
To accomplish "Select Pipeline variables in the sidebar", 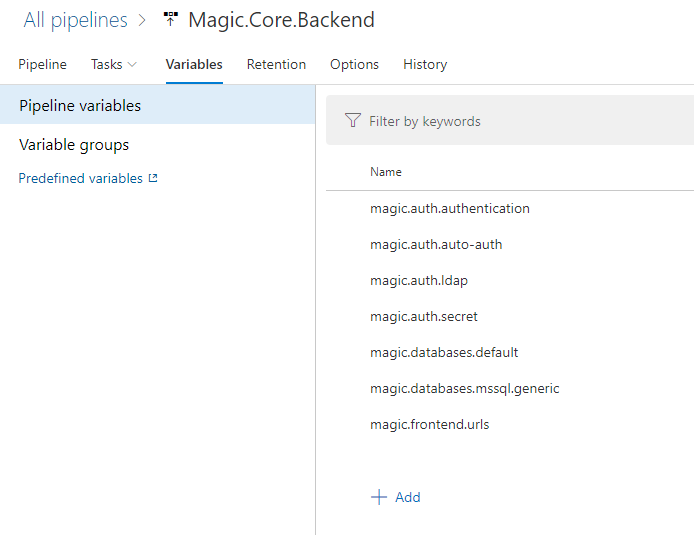I will 80,105.
